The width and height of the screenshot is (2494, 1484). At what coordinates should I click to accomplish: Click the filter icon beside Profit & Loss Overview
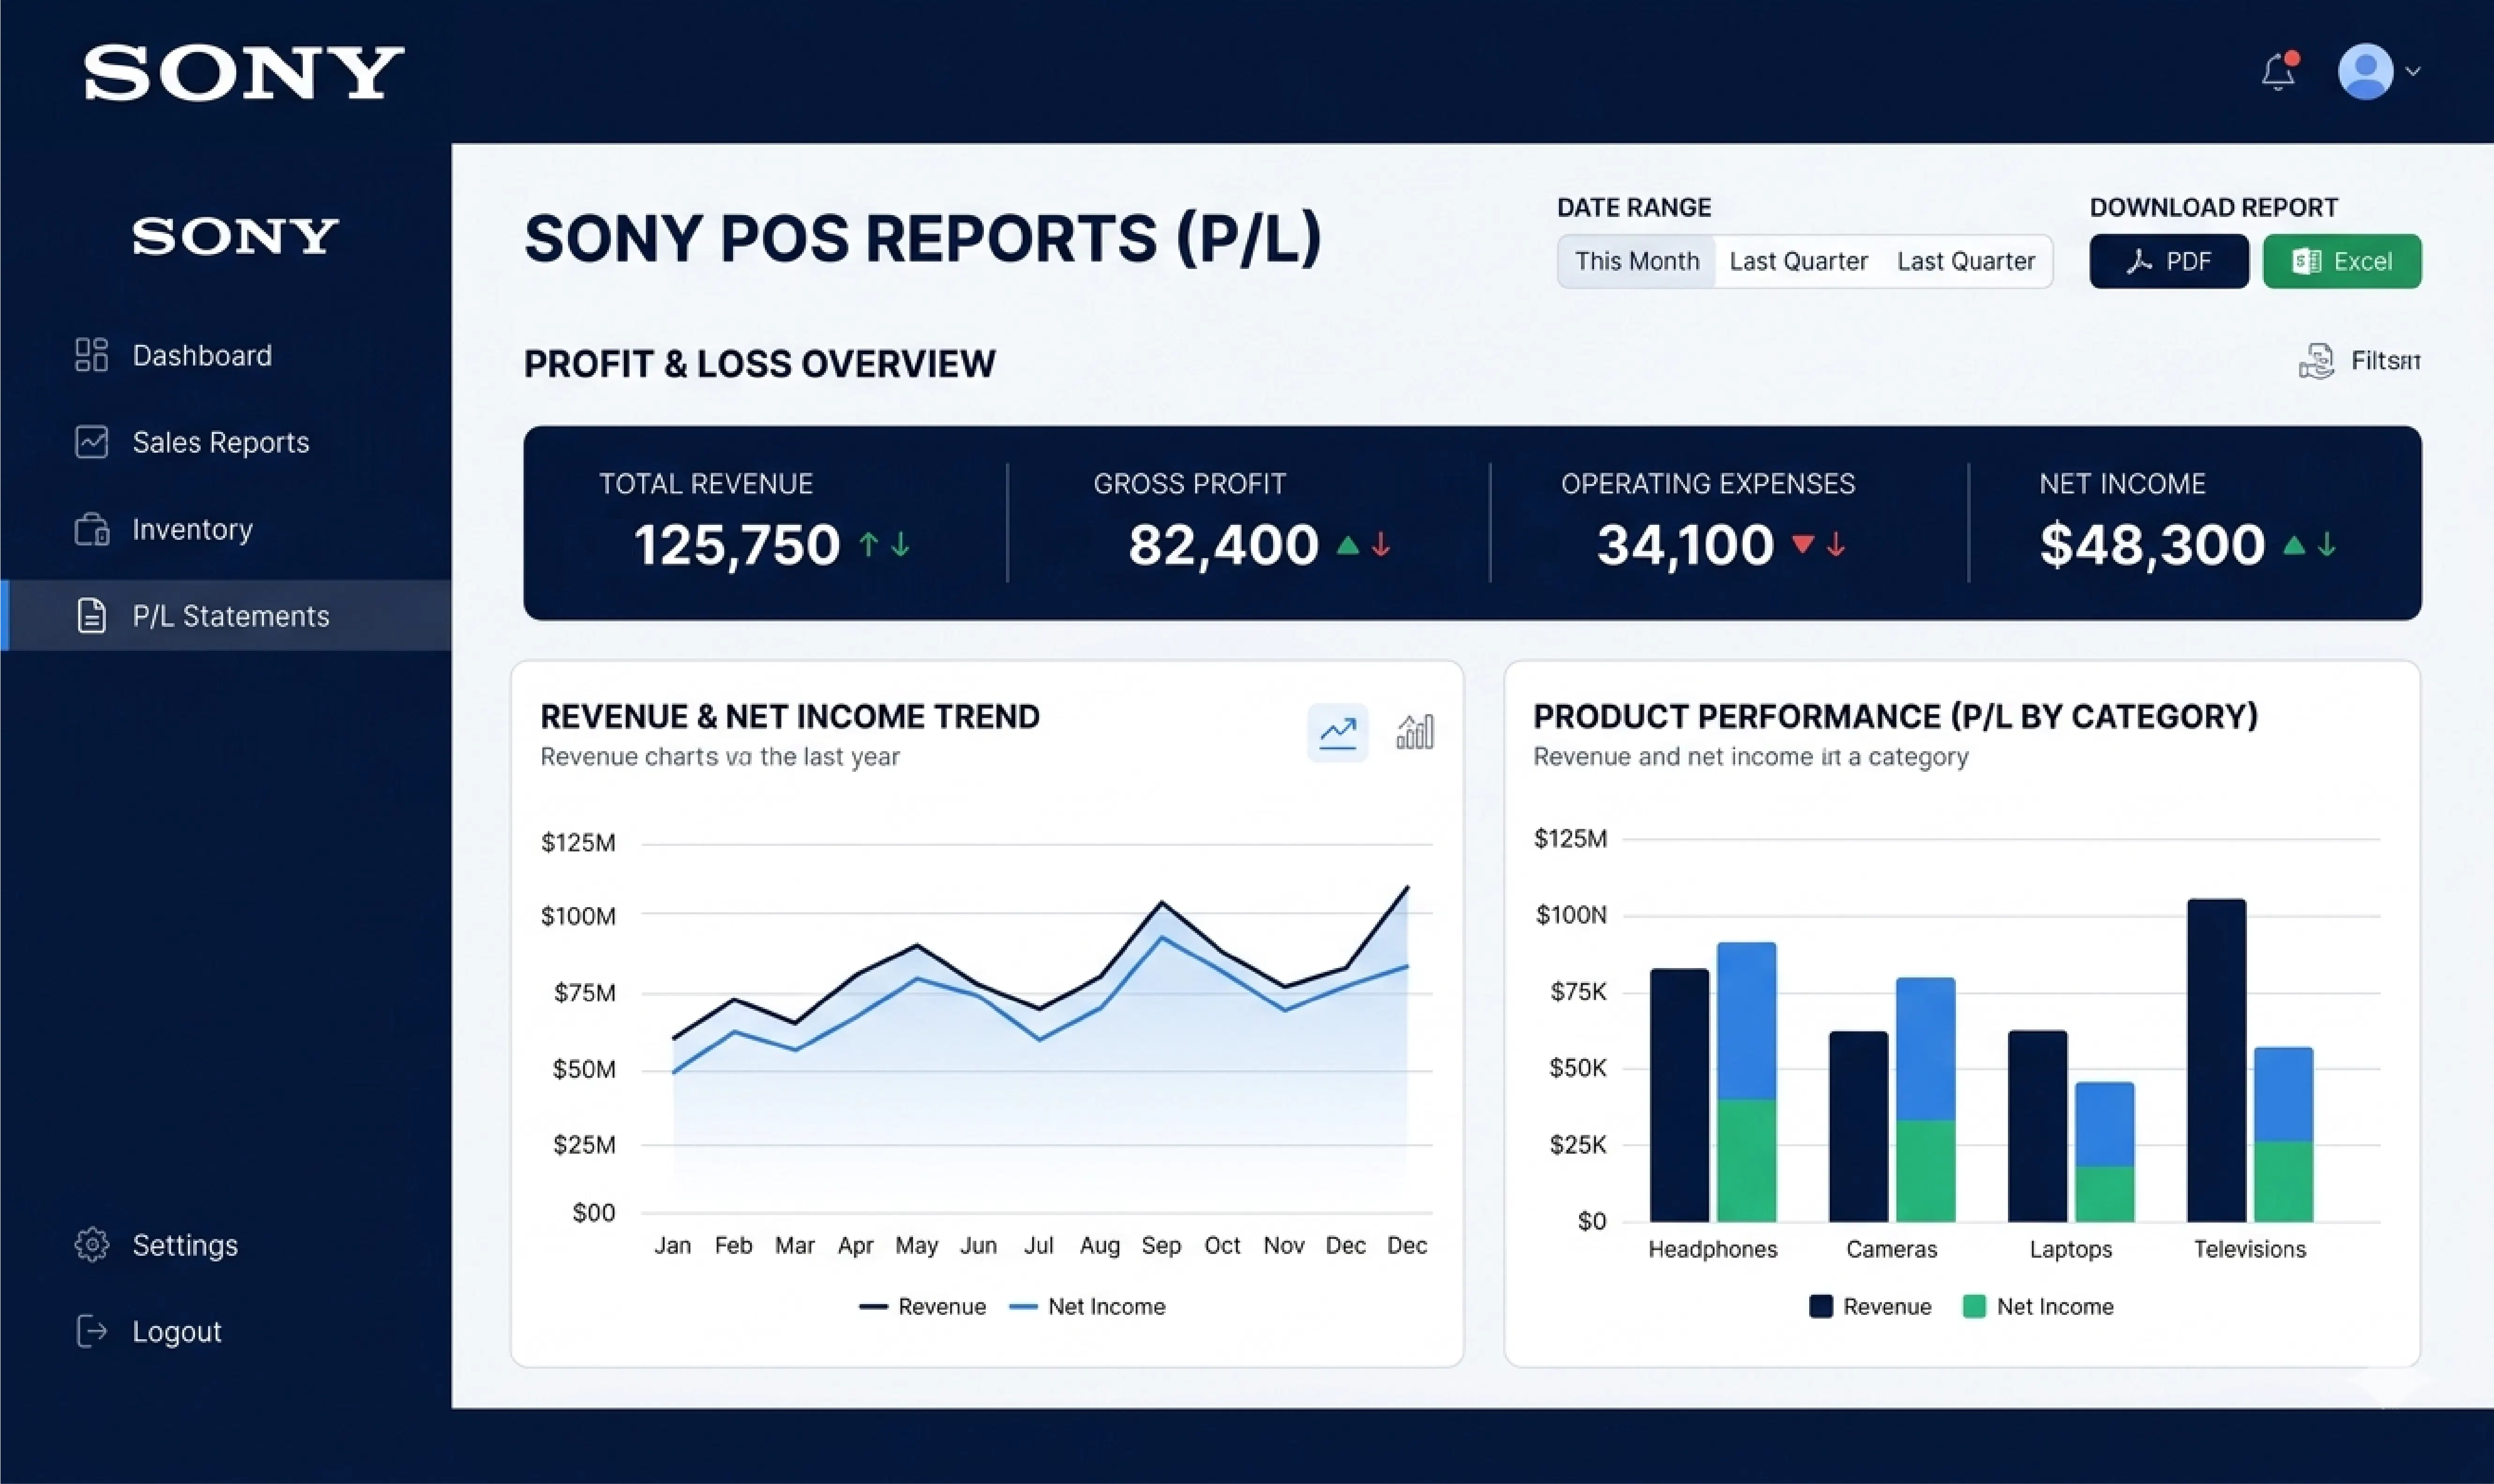pyautogui.click(x=2316, y=361)
